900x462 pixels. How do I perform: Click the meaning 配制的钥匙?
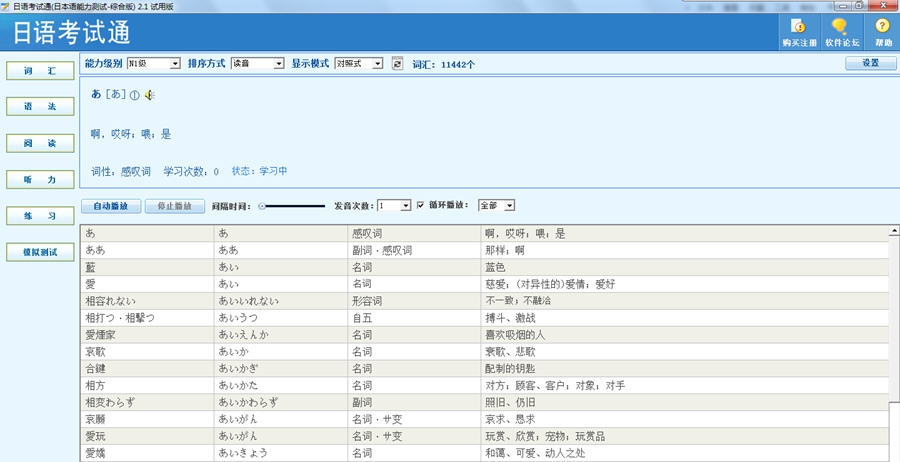510,369
